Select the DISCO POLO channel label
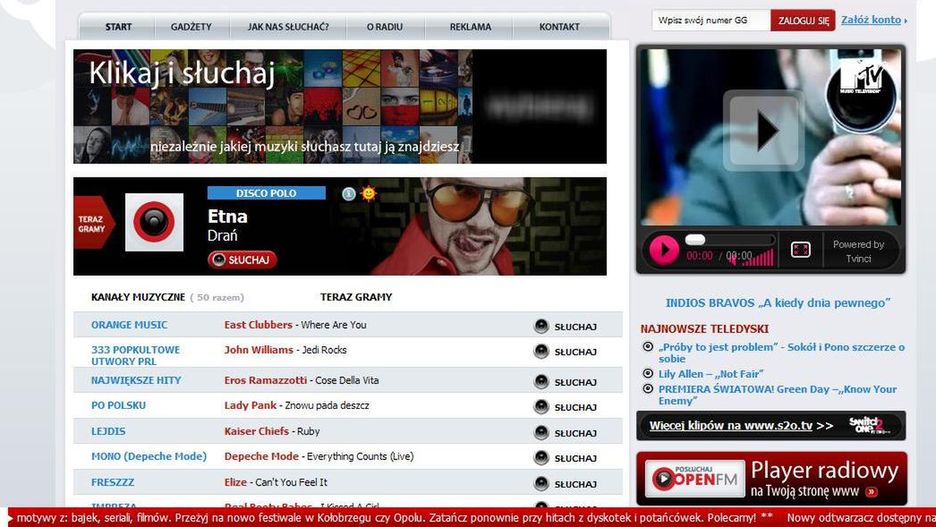The image size is (936, 527). click(x=266, y=193)
